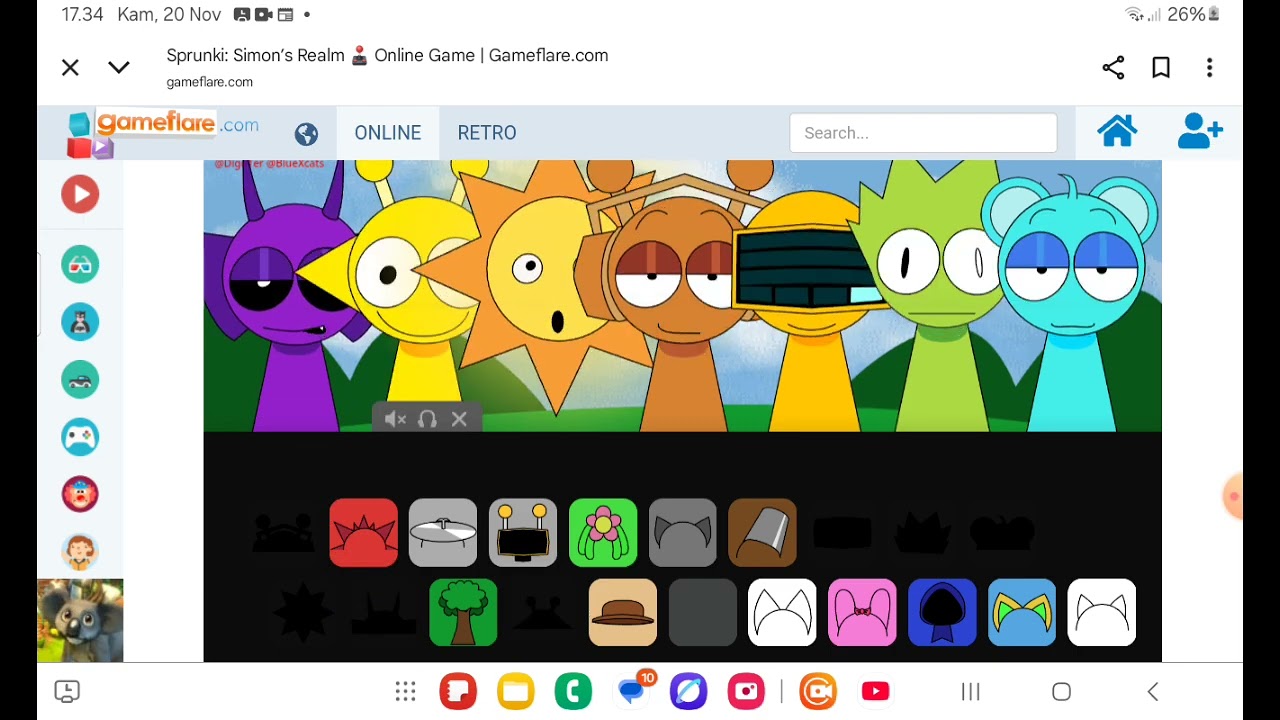Open the red clown-face sidebar category

80,494
